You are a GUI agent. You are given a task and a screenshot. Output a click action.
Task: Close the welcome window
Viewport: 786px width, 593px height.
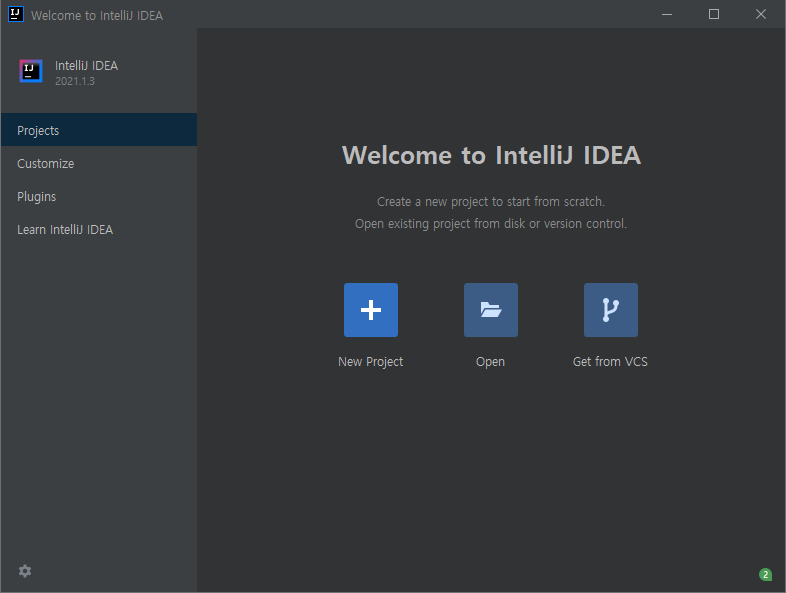[x=761, y=15]
